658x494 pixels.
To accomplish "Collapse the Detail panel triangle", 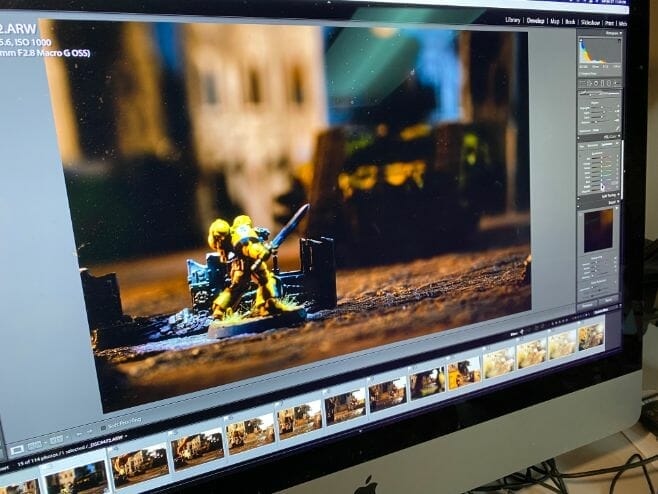I will [x=618, y=202].
